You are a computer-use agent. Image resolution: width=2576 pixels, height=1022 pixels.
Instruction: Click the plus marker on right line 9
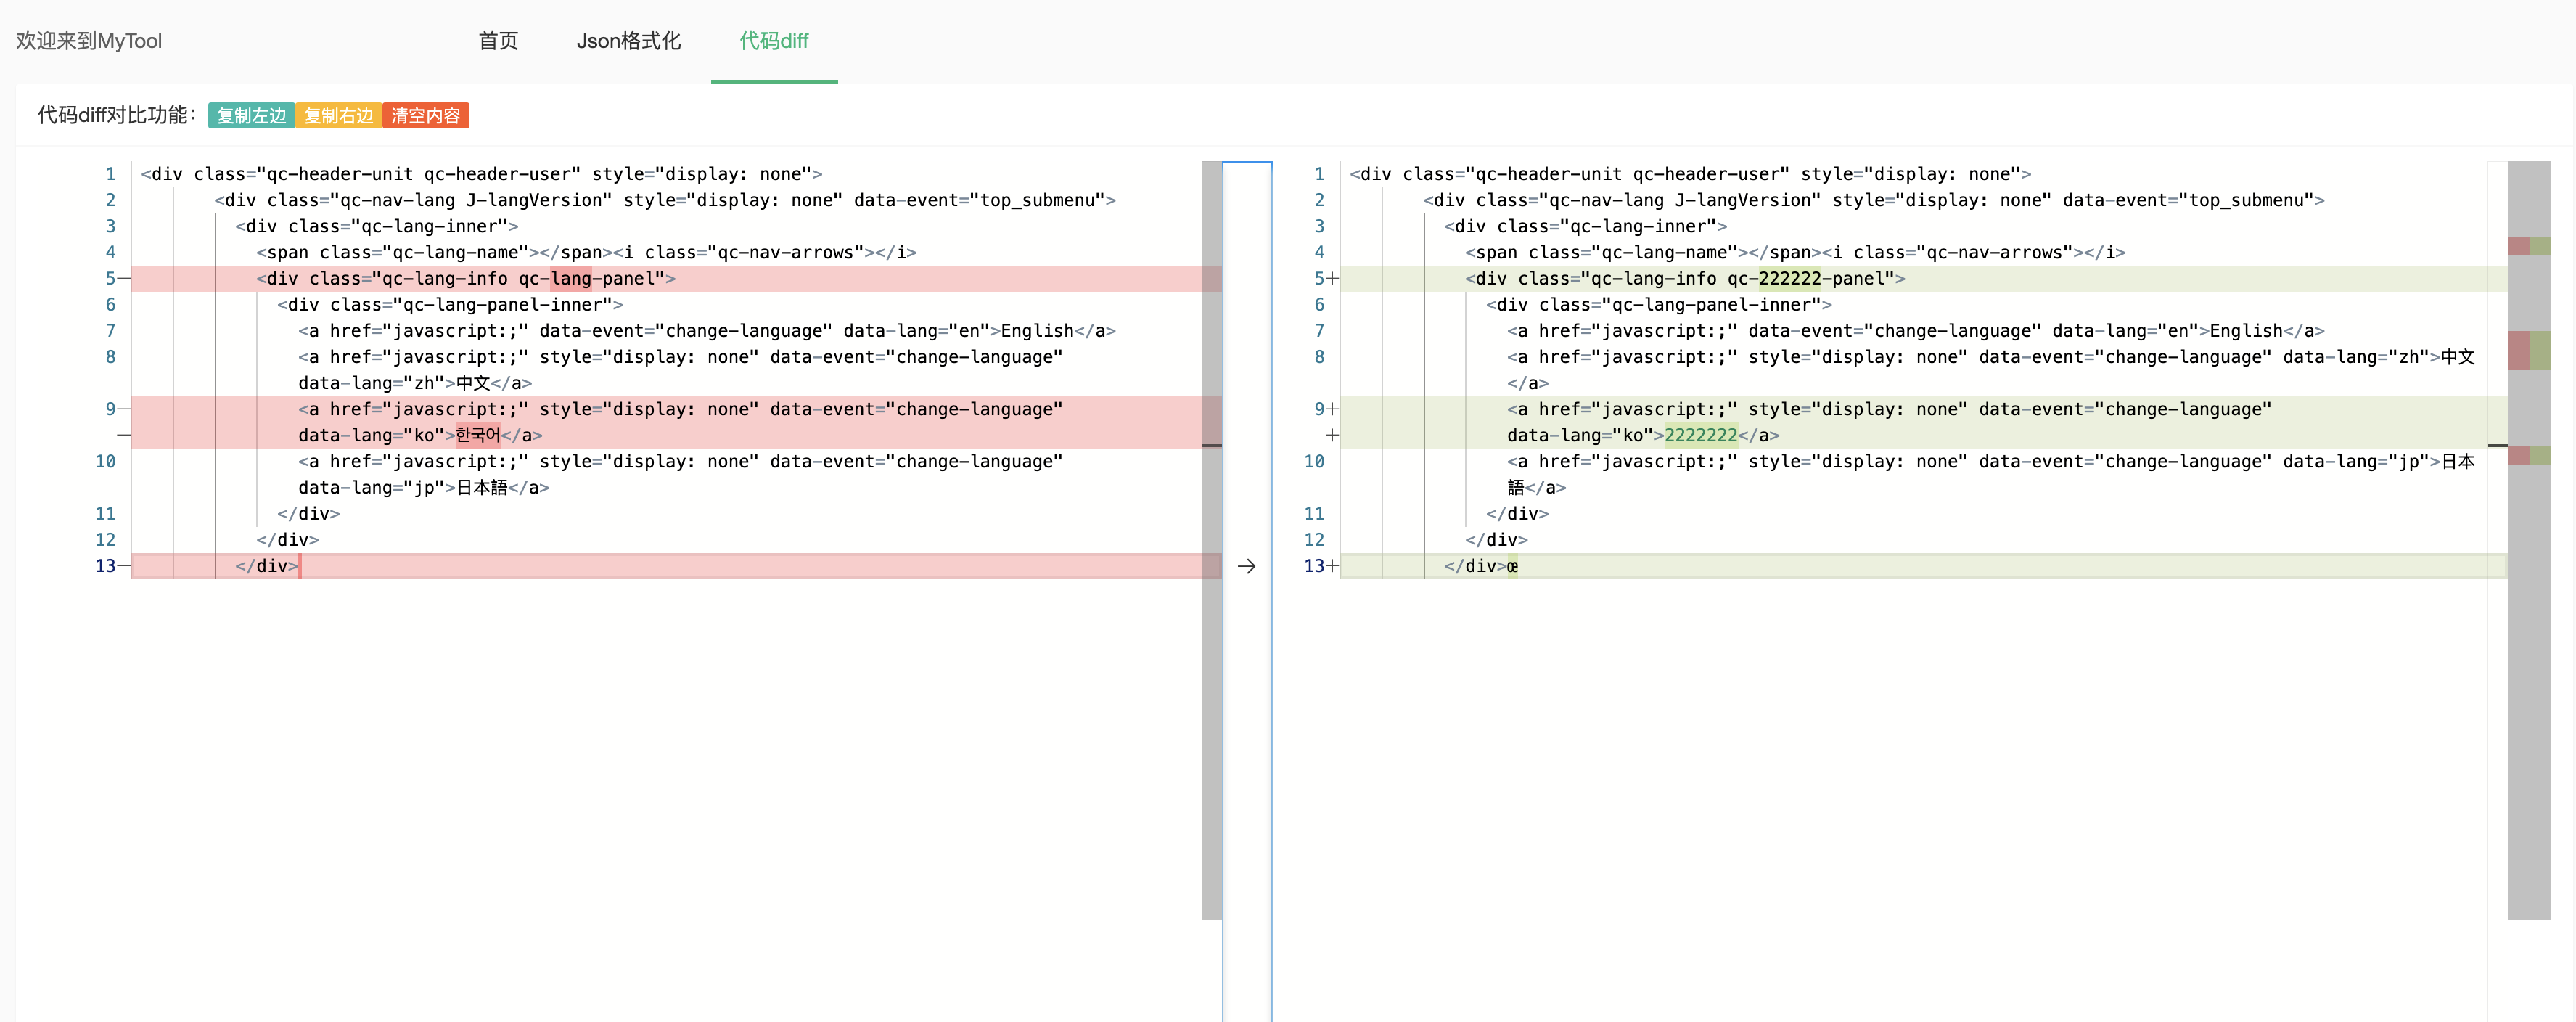1332,409
